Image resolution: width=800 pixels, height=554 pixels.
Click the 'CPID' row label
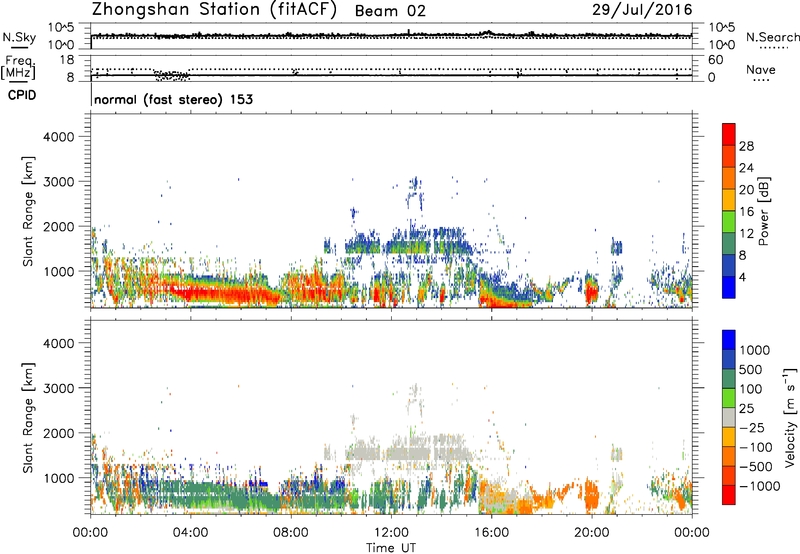click(x=22, y=95)
